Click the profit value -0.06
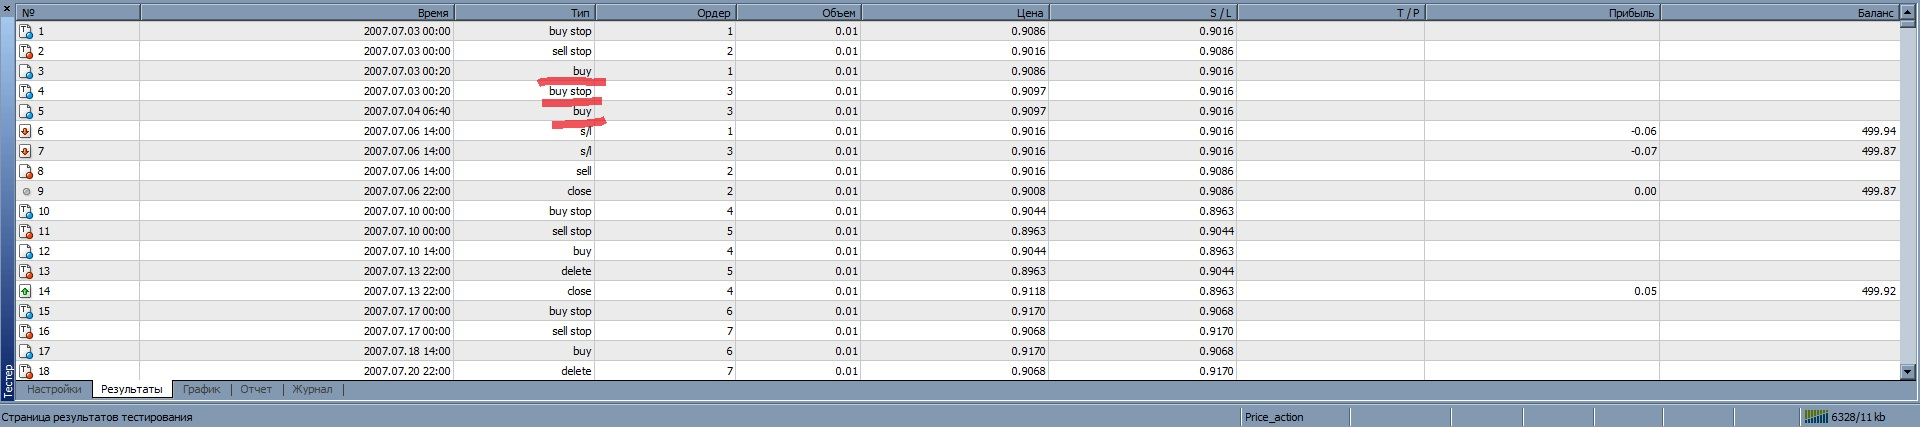 [x=1643, y=131]
